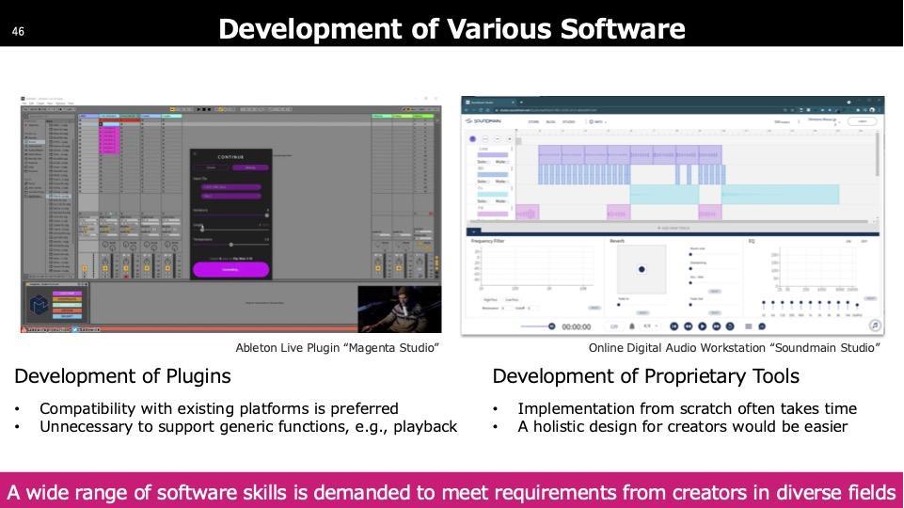Open BLOG in Soundmain top menu
The height and width of the screenshot is (508, 904).
point(551,122)
